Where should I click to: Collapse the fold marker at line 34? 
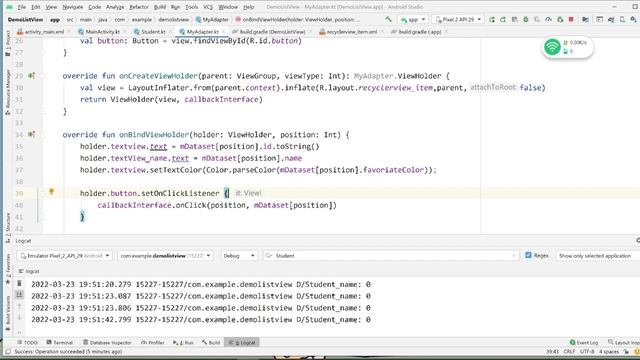click(42, 135)
